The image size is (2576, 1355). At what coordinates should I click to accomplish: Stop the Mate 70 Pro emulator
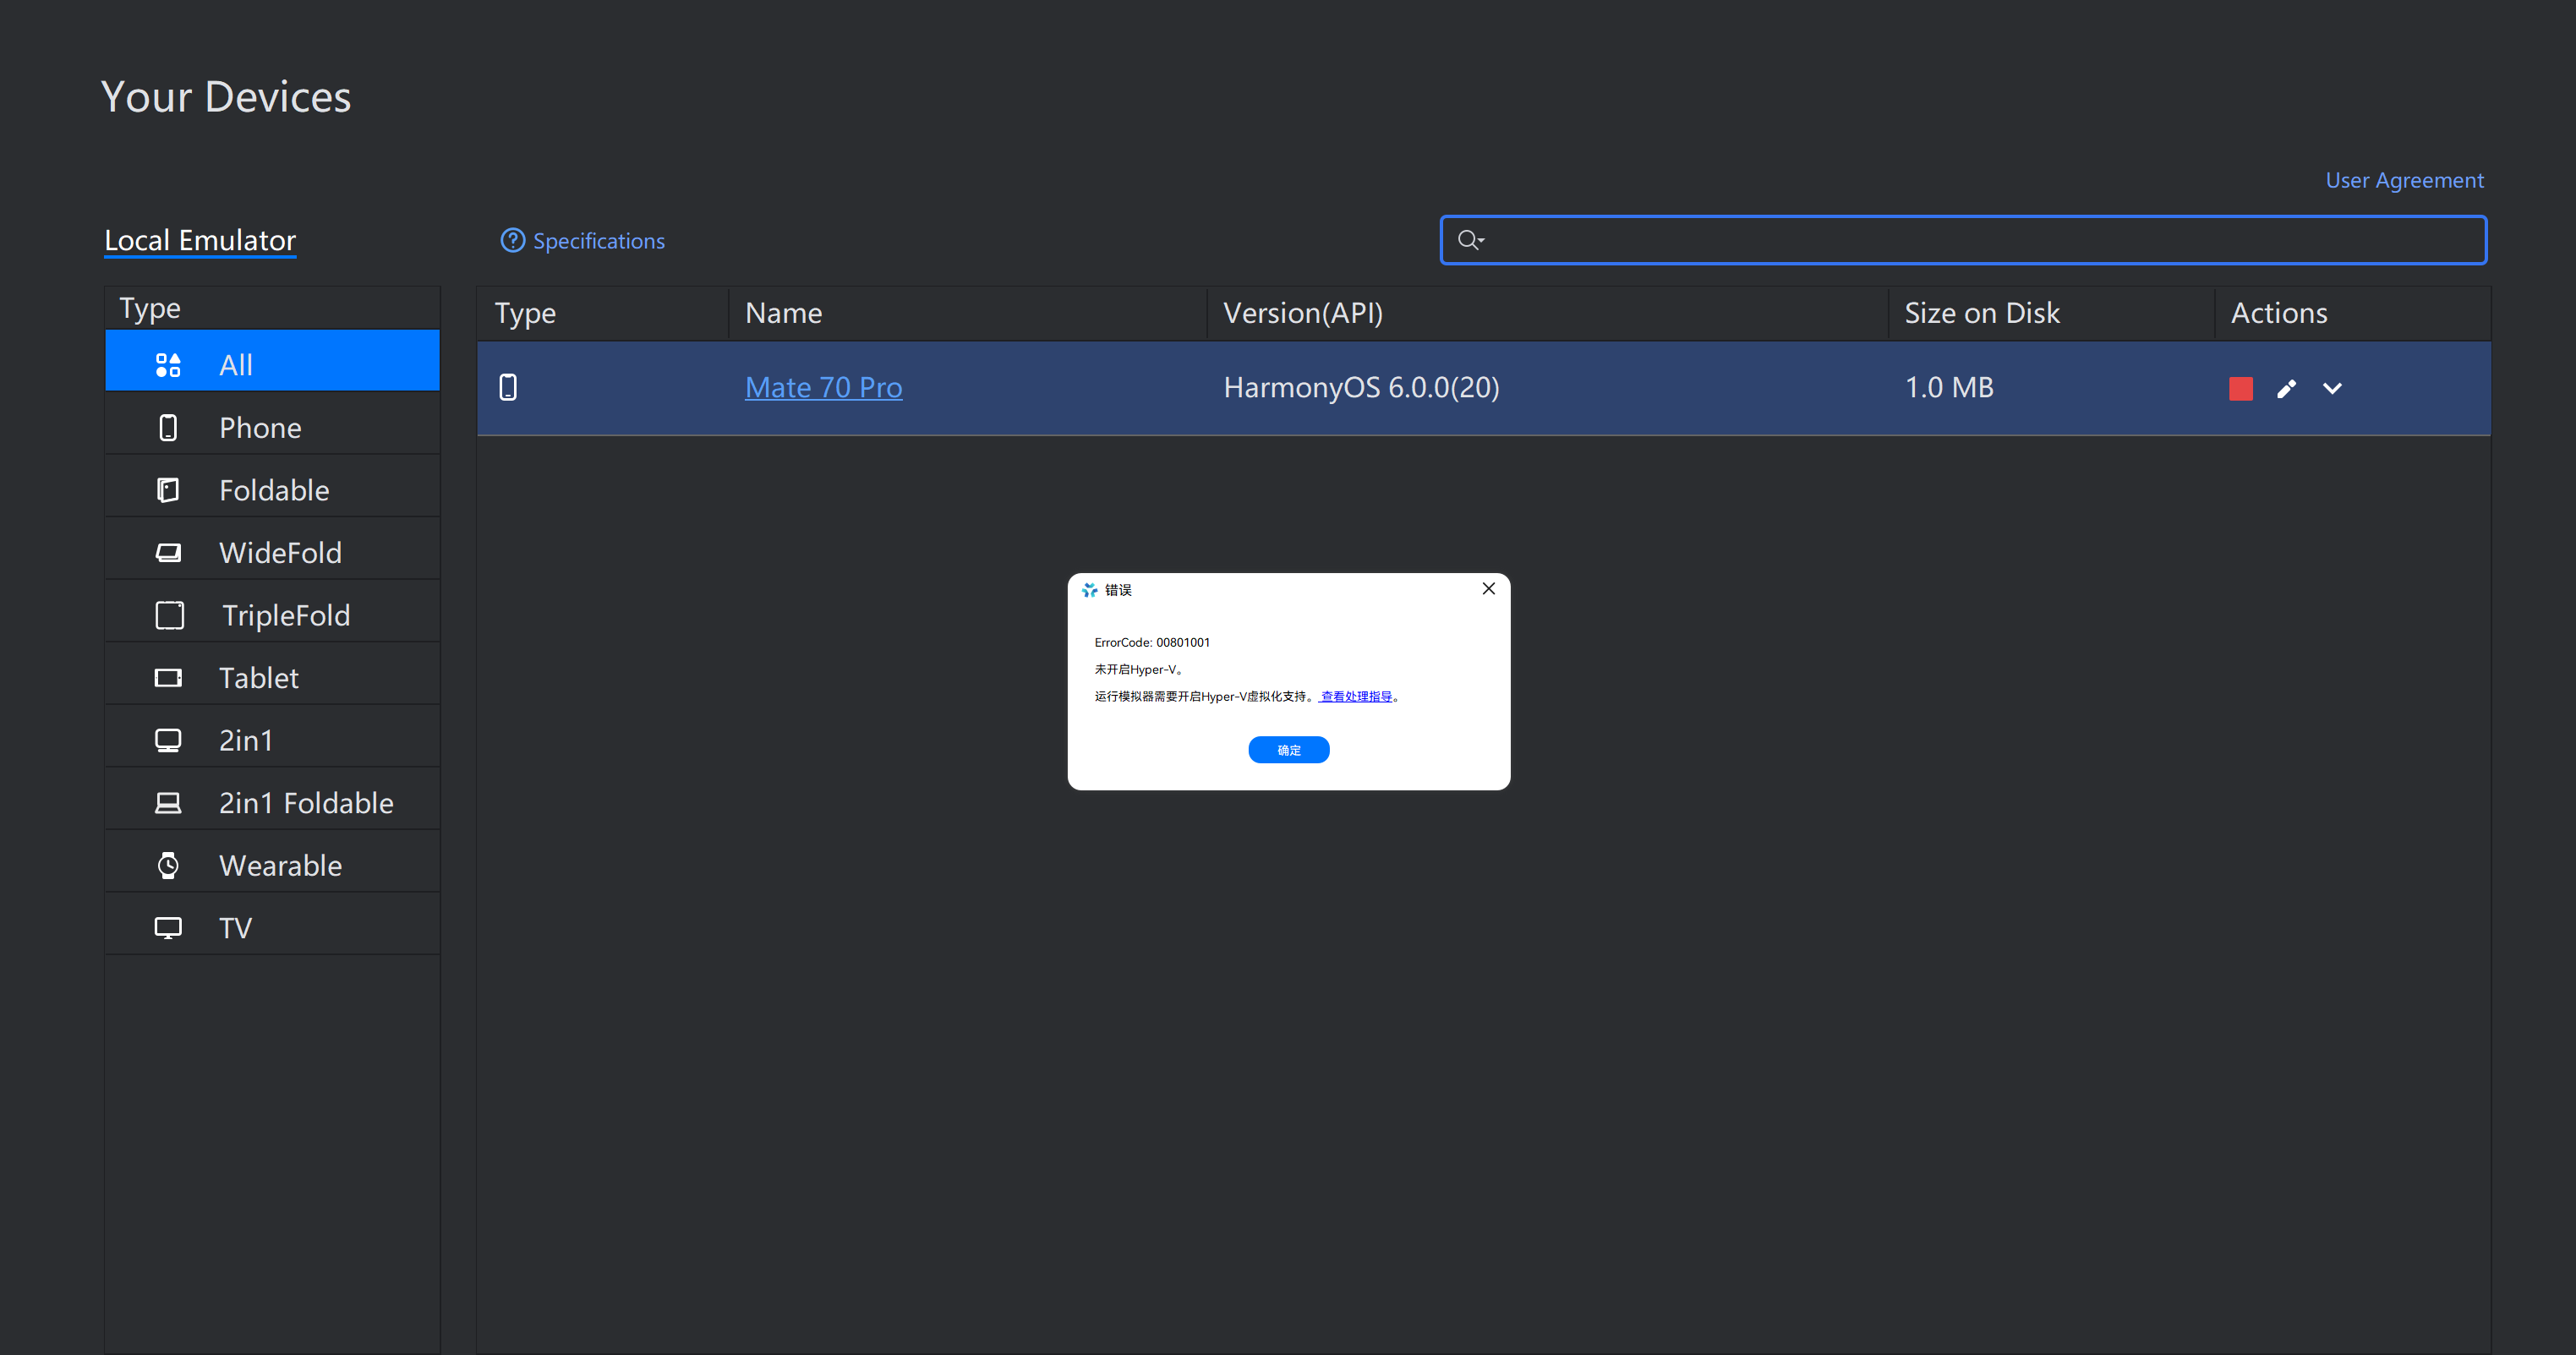[x=2240, y=389]
